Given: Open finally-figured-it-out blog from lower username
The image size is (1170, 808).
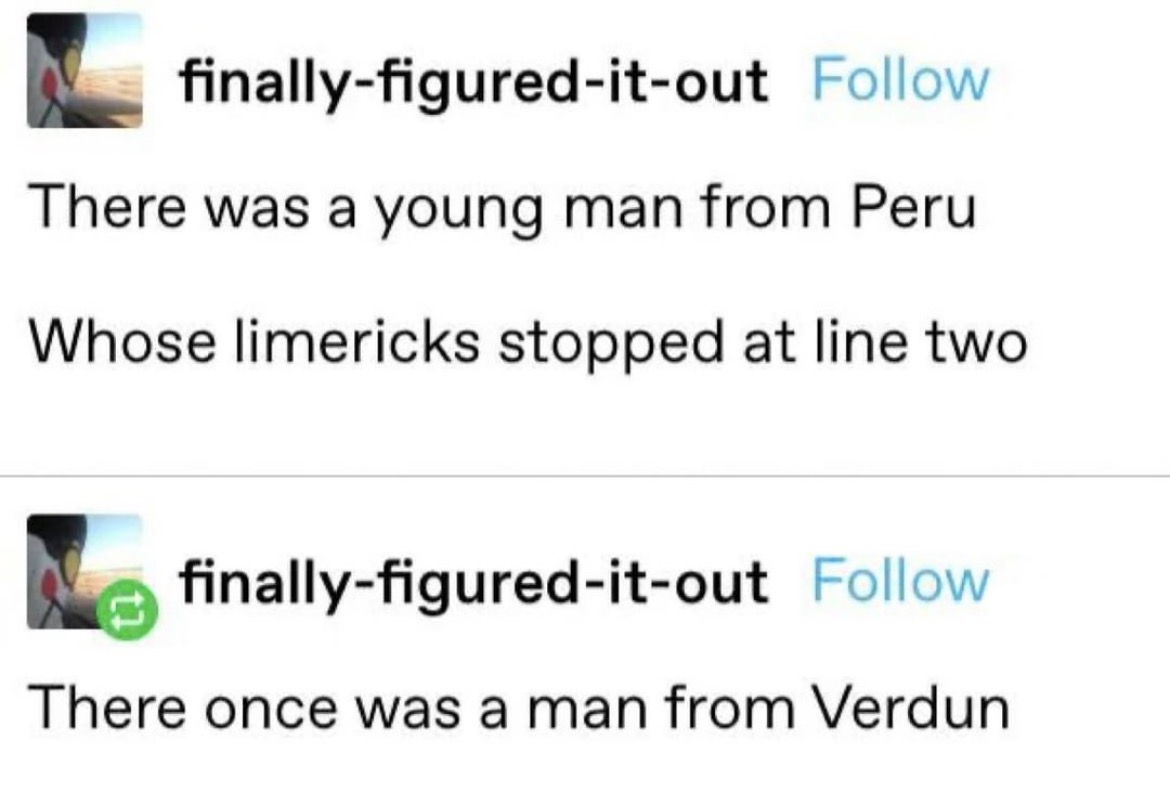Looking at the screenshot, I should 473,583.
